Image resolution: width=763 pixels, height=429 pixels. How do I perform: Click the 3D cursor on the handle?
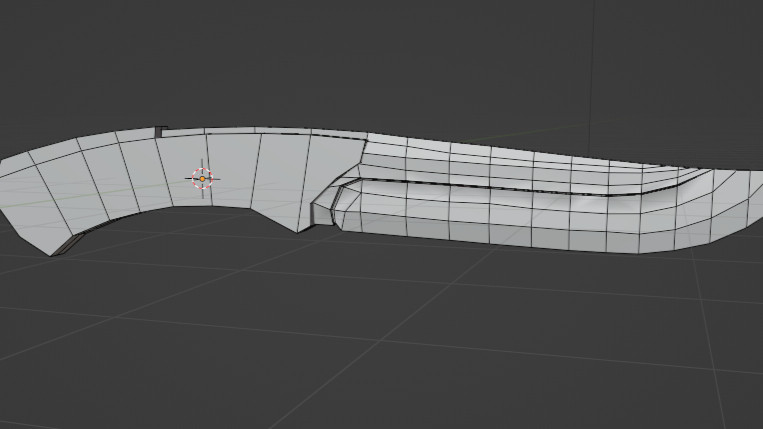[x=202, y=179]
